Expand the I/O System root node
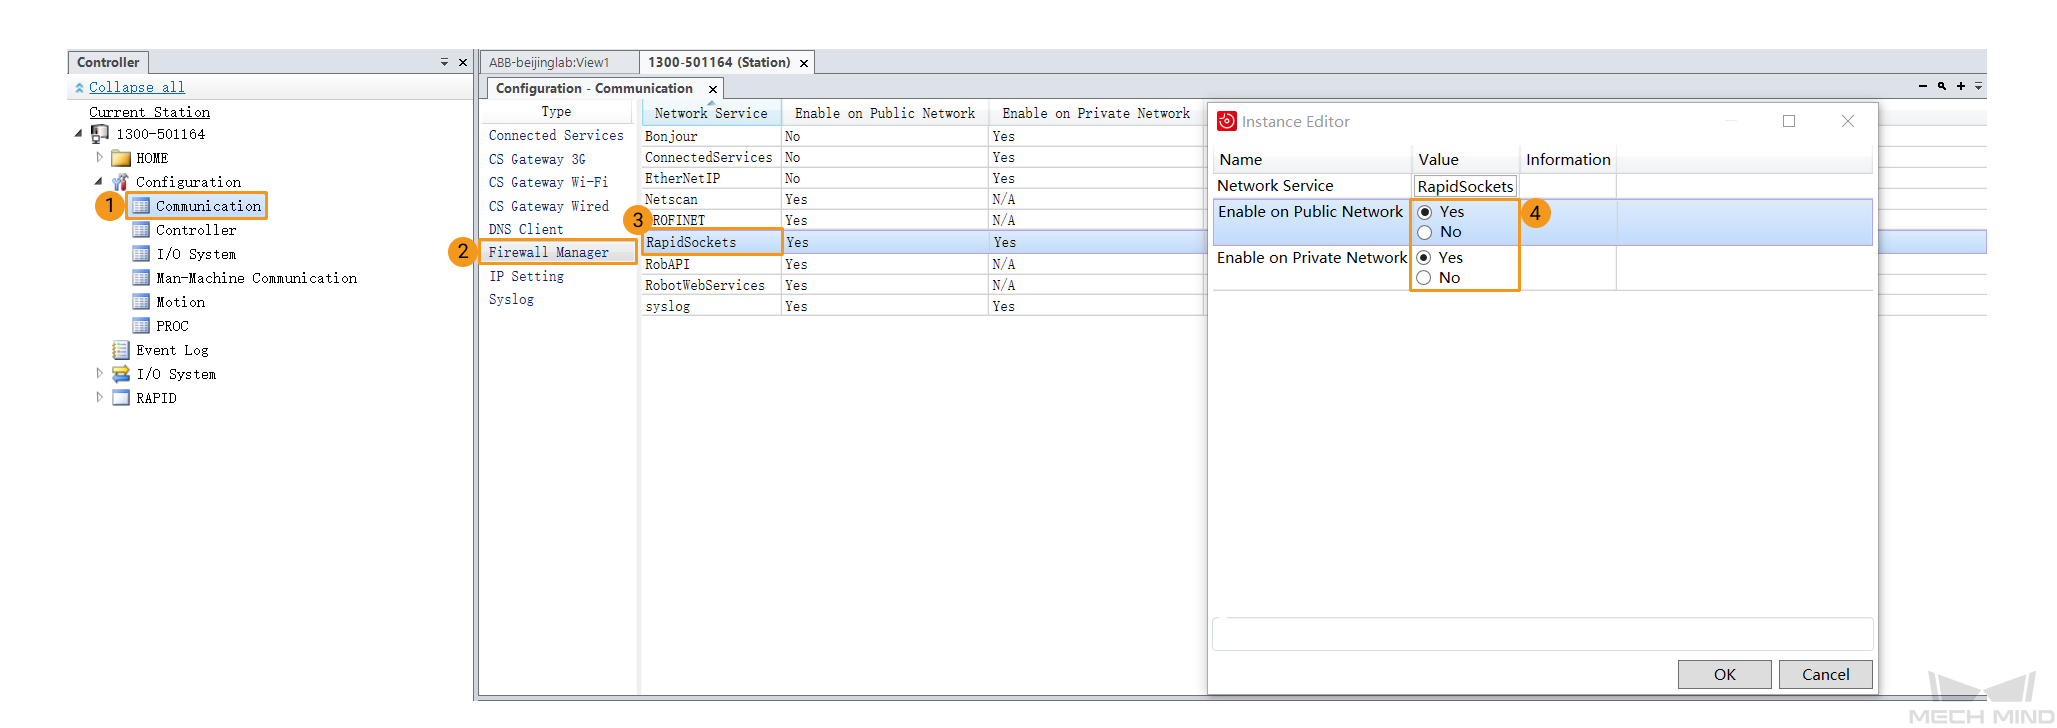The width and height of the screenshot is (2057, 728). 99,373
